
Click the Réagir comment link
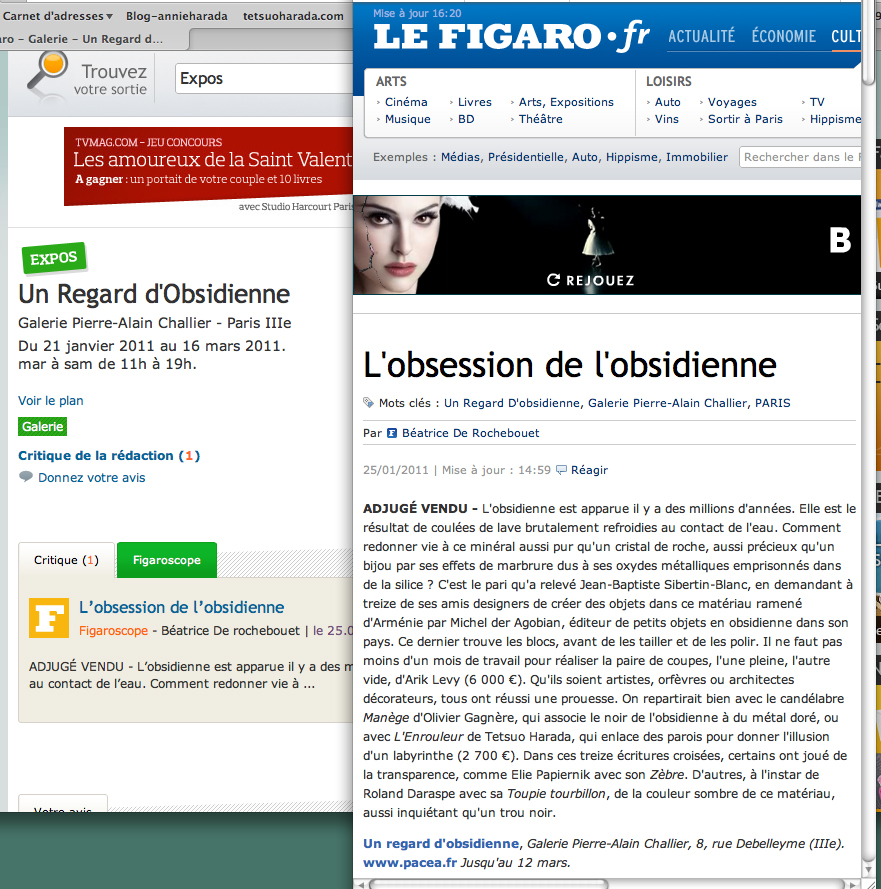[x=589, y=470]
